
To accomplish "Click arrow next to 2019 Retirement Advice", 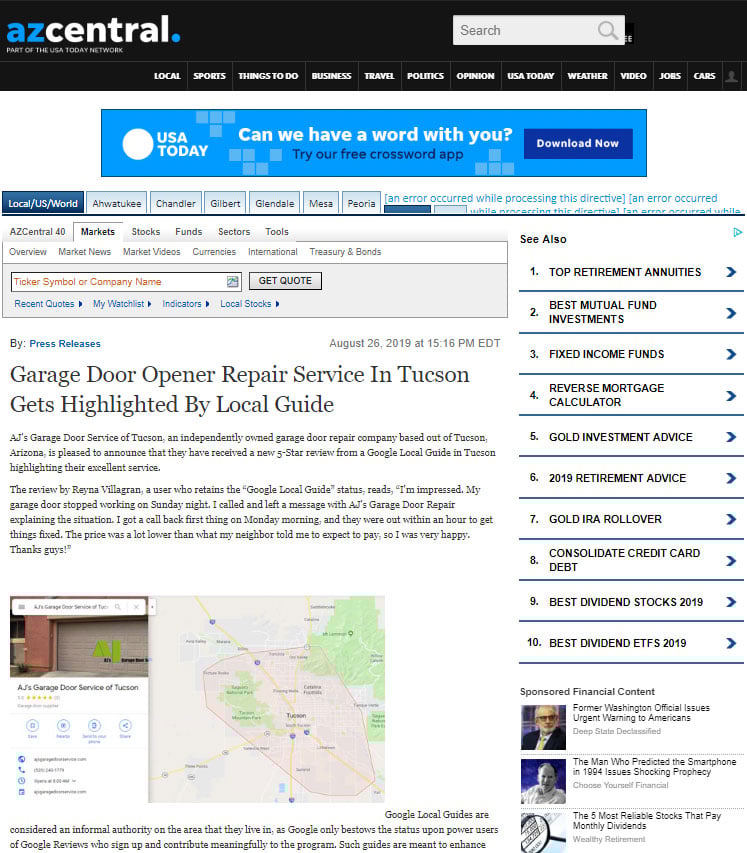I will point(731,478).
